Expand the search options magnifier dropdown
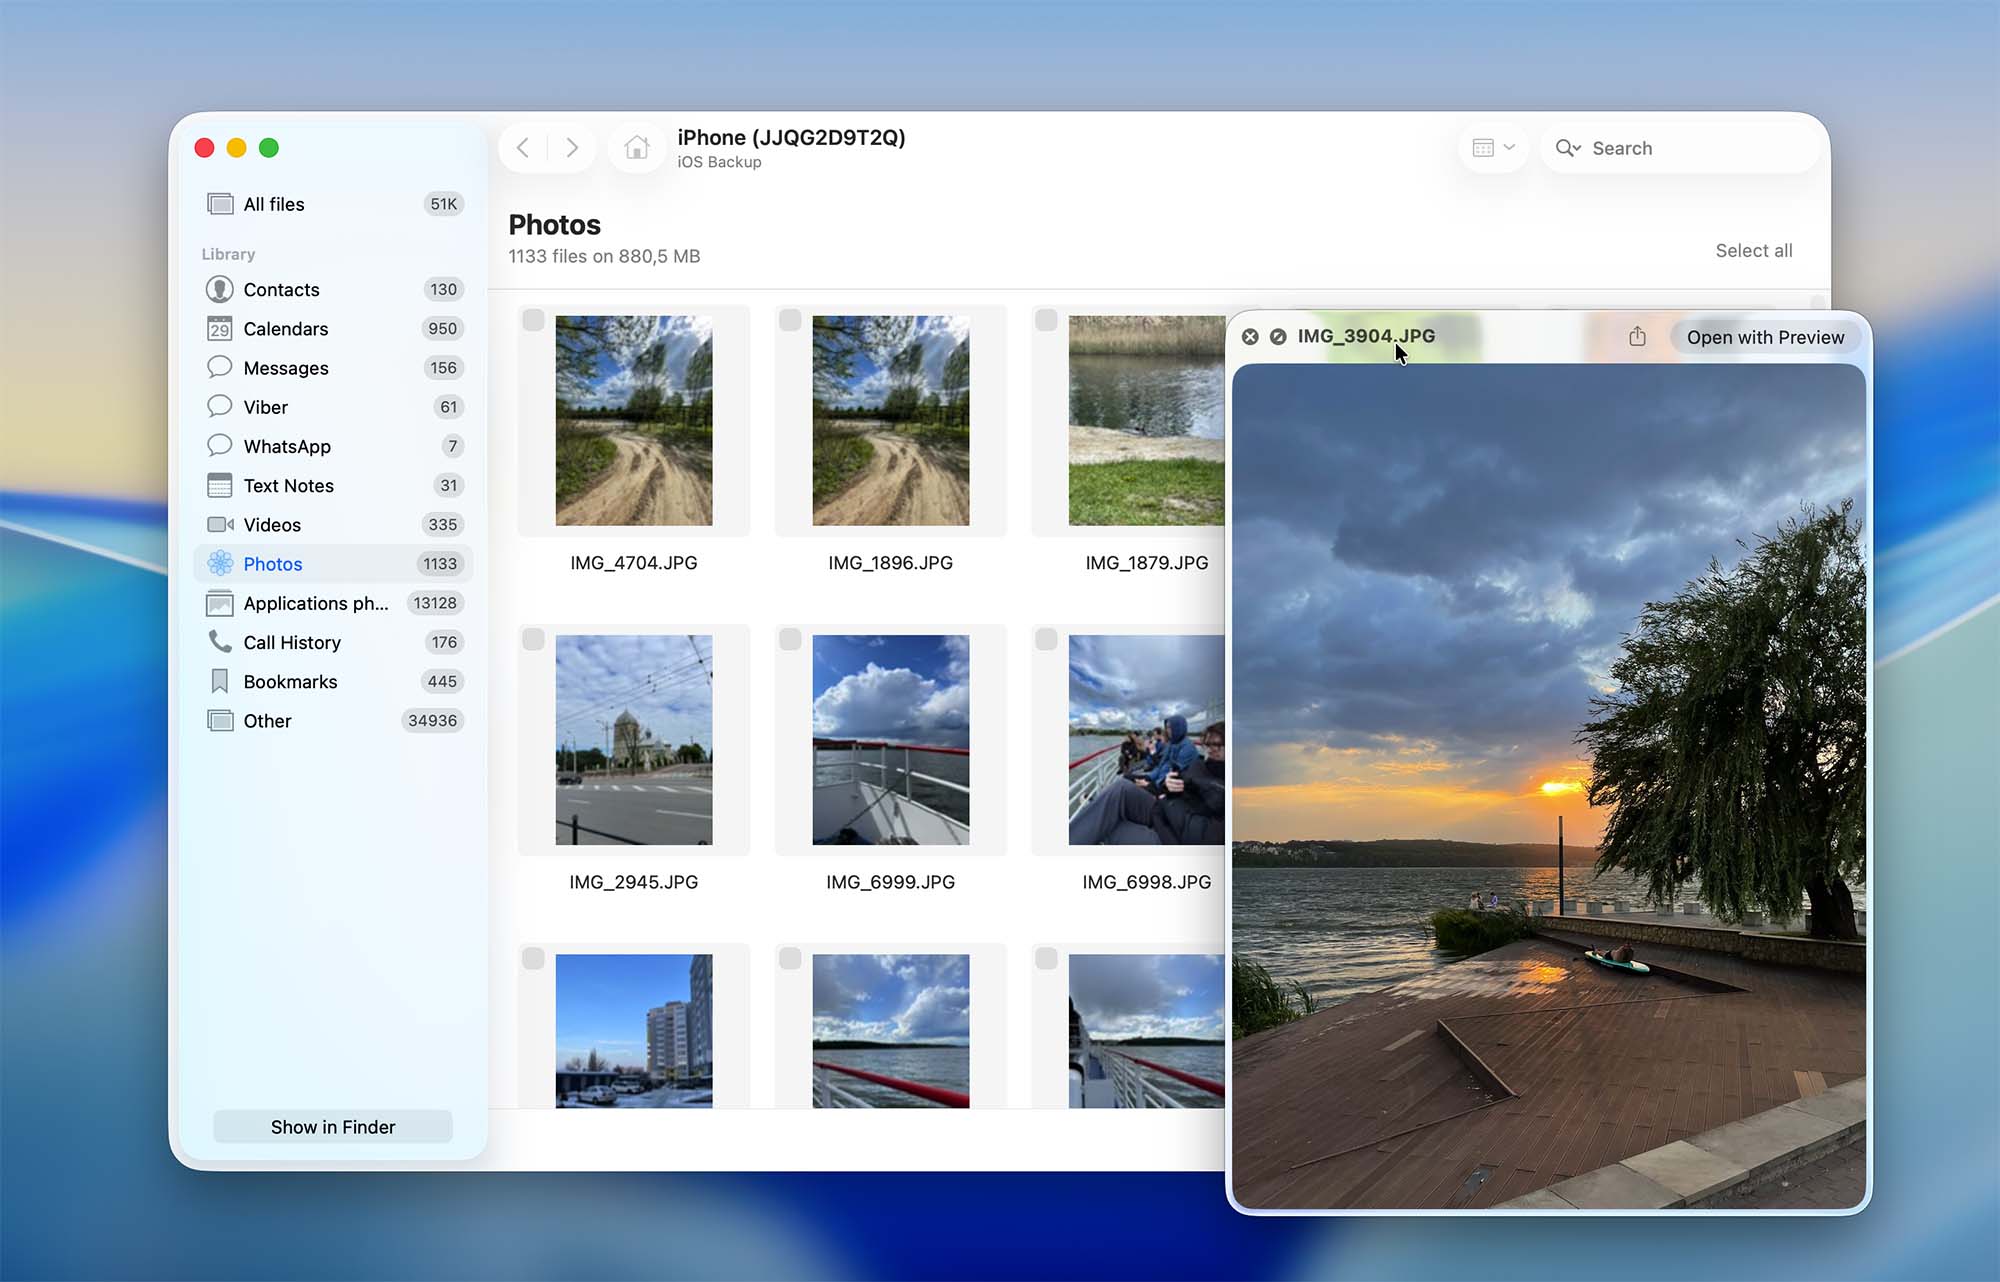This screenshot has height=1282, width=2000. [1568, 148]
